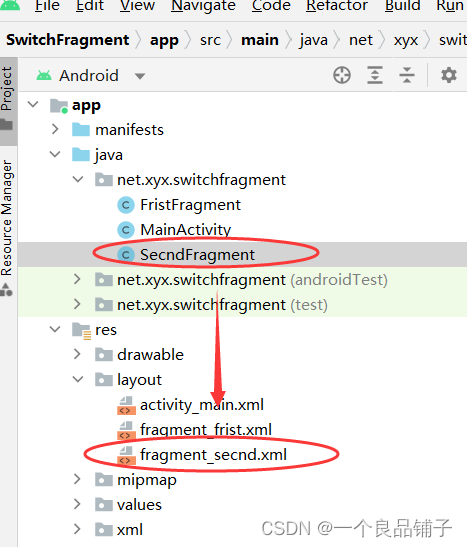Open the project view settings gear

(x=449, y=75)
